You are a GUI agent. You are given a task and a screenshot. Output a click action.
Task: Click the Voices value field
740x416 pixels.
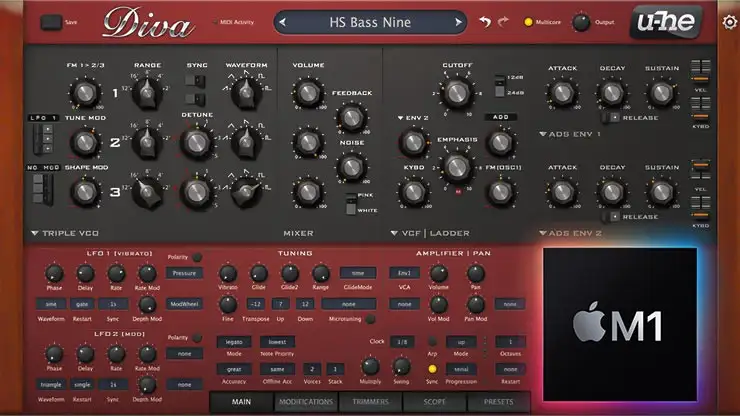(x=311, y=369)
